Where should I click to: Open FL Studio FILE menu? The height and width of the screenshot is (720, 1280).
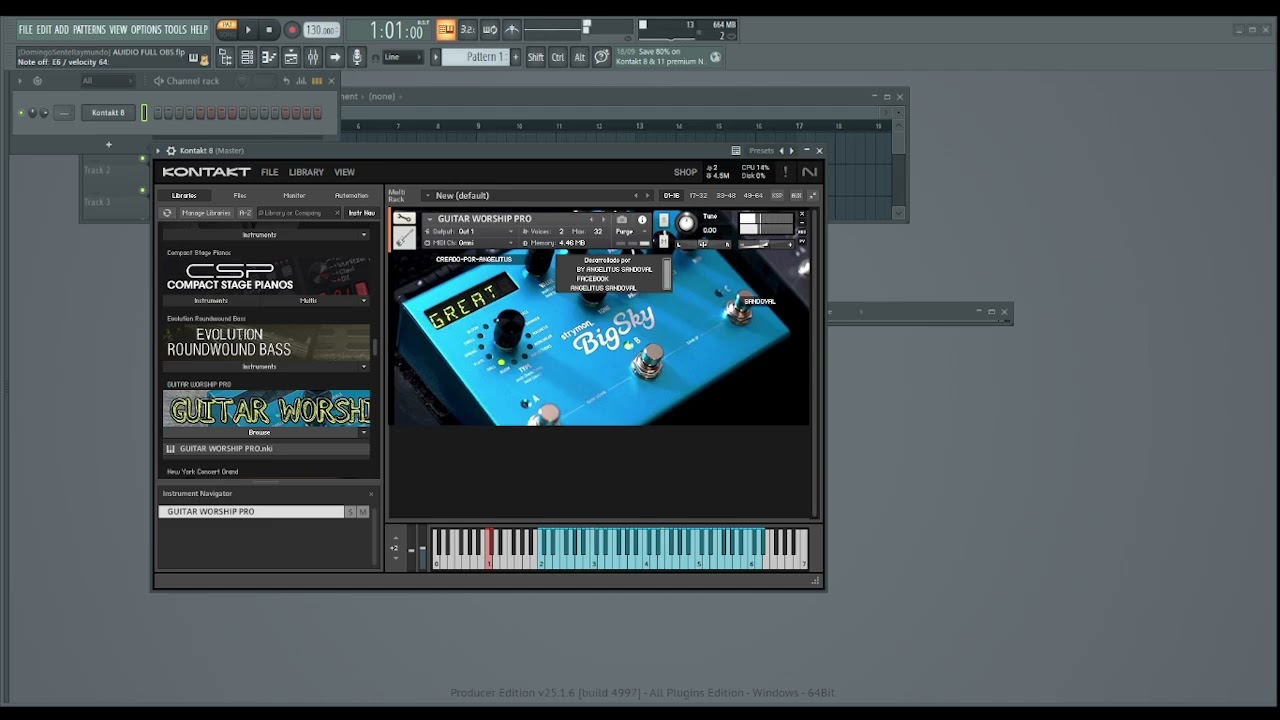pos(25,30)
